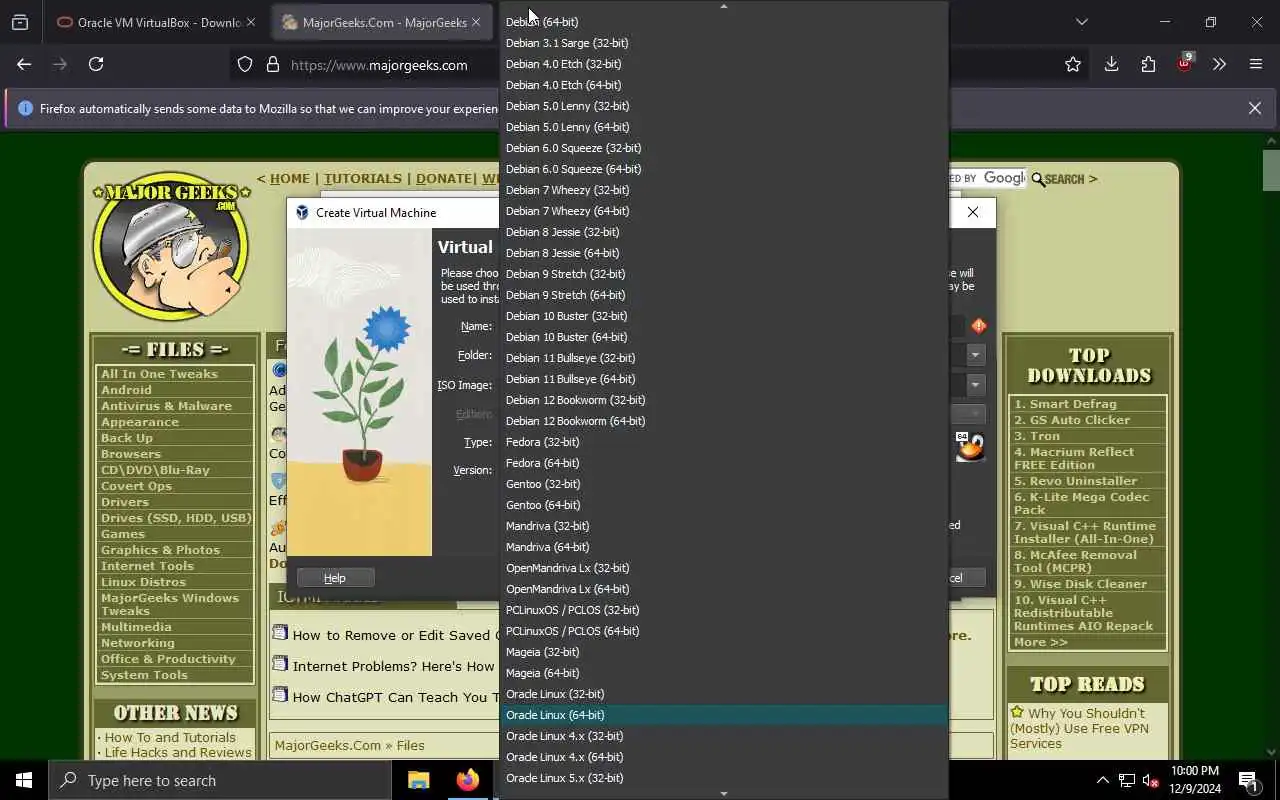
Task: Open Revo Uninstaller top download
Action: 1075,481
